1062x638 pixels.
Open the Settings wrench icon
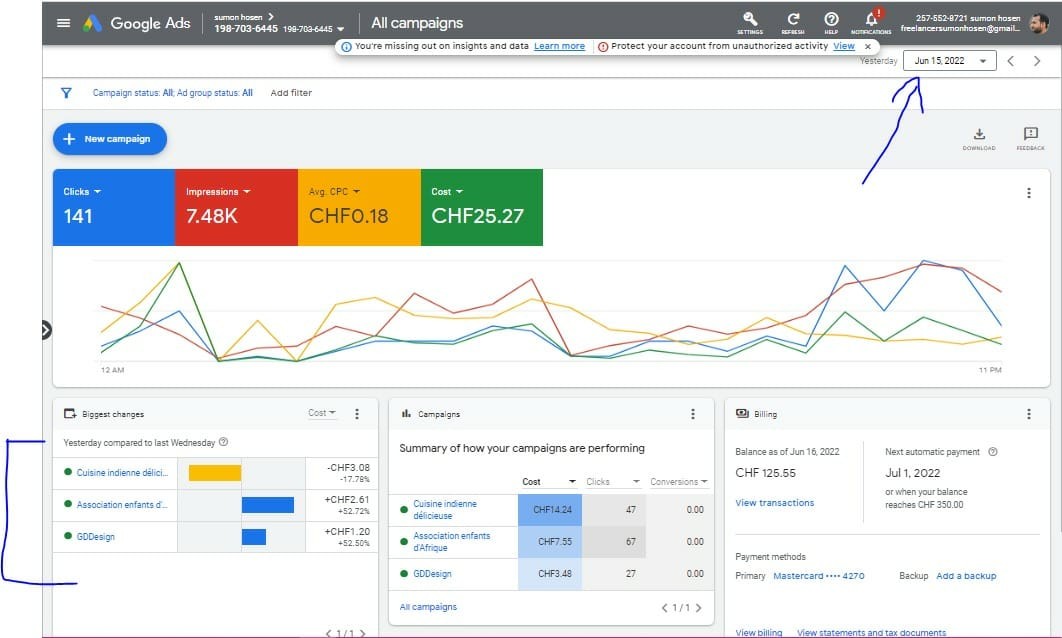749,20
